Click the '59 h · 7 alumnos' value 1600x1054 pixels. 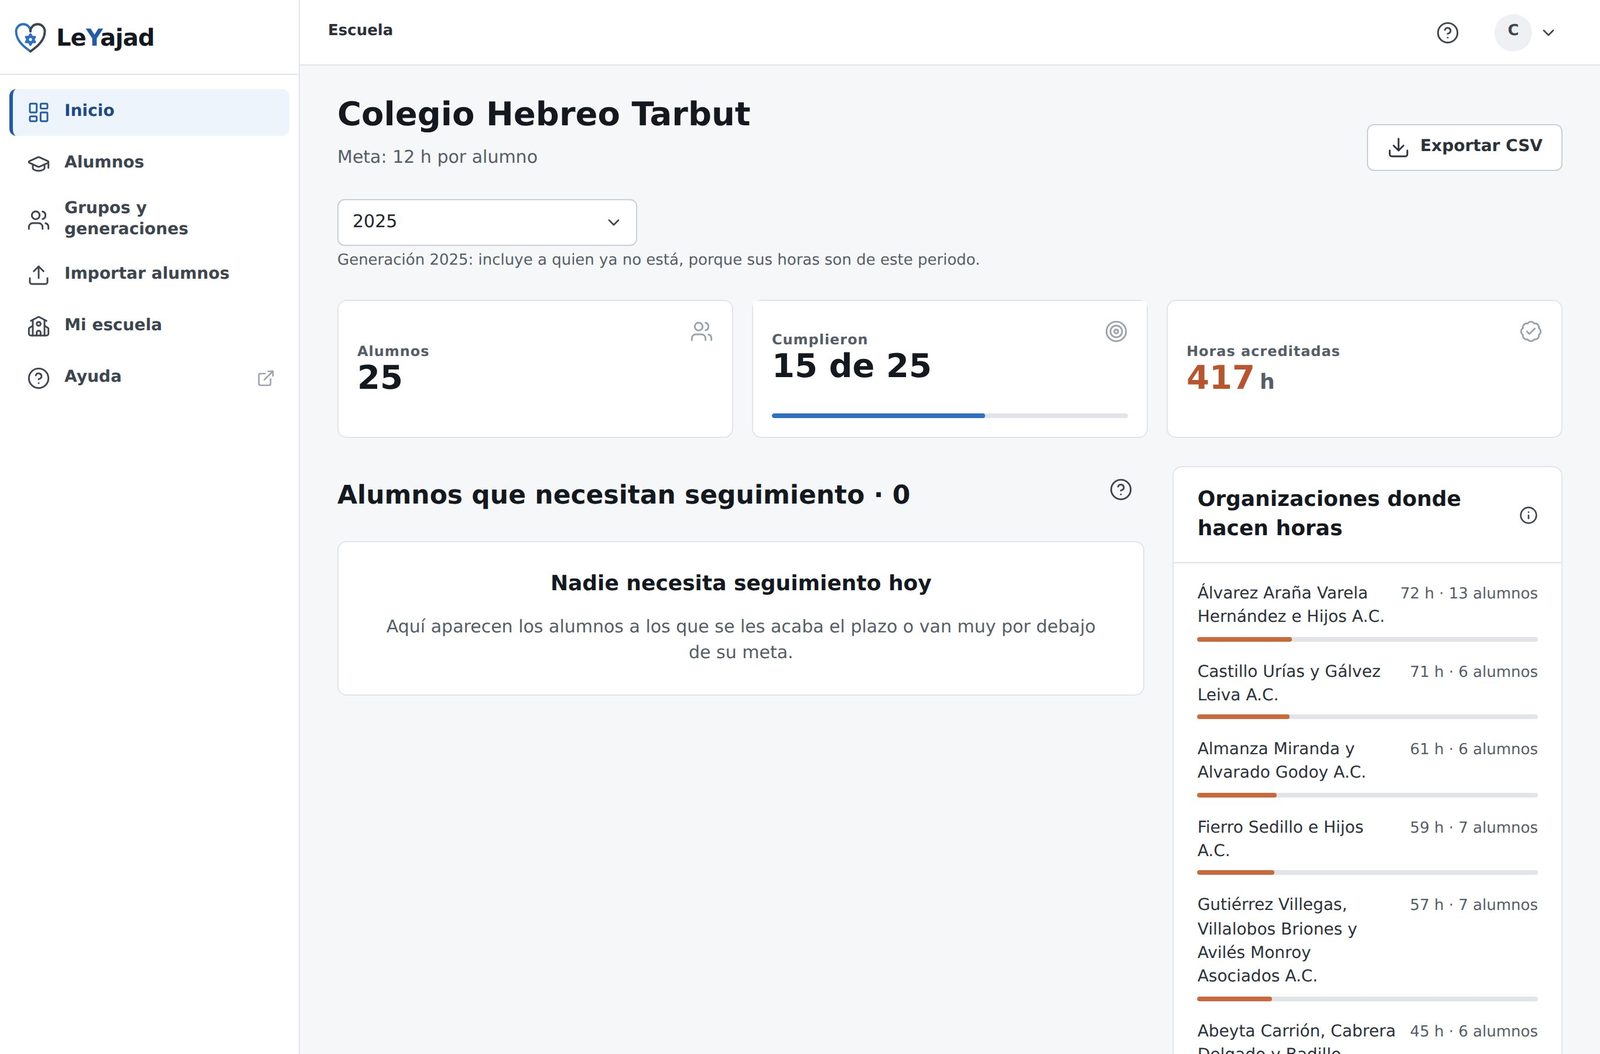pos(1473,827)
